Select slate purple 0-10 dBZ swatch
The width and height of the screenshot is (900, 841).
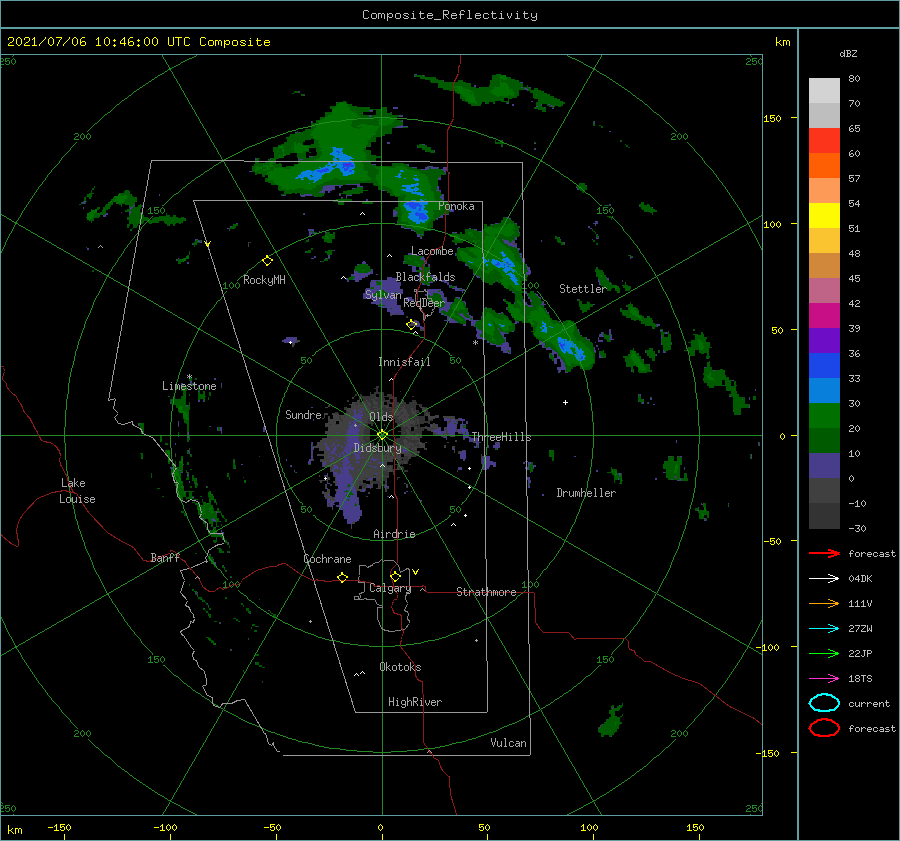click(824, 466)
